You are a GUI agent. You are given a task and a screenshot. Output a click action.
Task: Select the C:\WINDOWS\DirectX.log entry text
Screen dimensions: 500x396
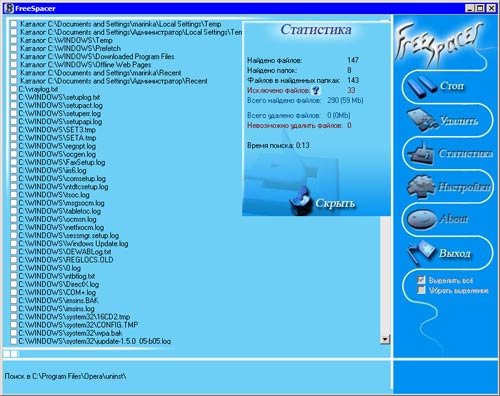pyautogui.click(x=59, y=284)
